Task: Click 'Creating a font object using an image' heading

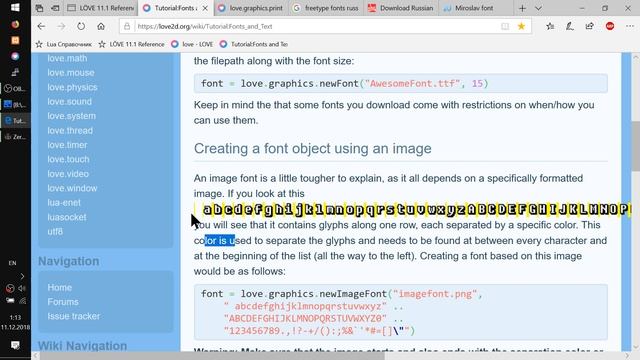Action: [x=312, y=149]
